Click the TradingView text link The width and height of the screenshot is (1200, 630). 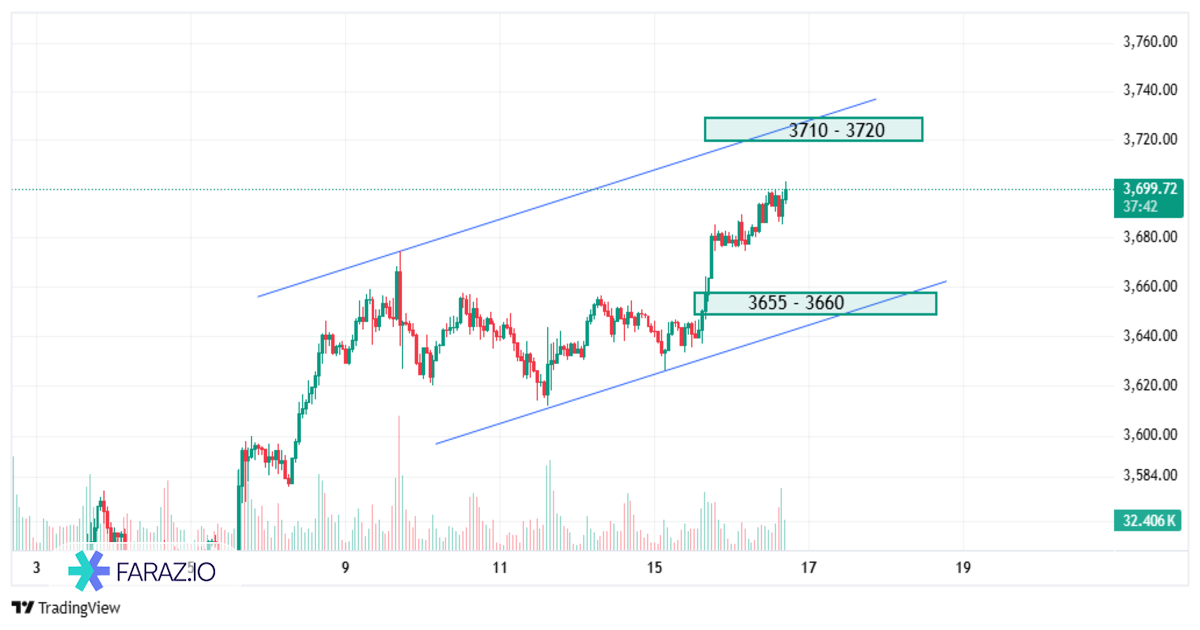click(78, 607)
